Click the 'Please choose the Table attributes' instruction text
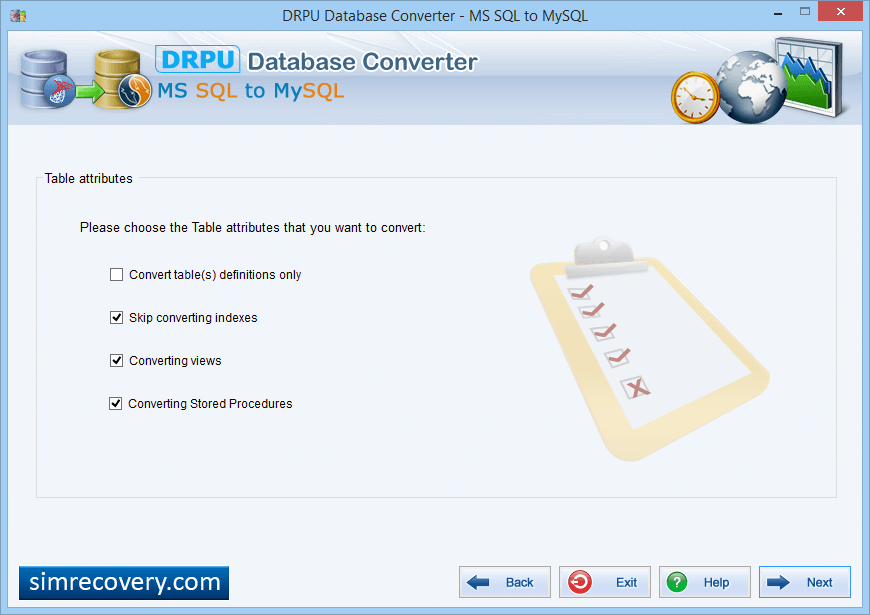 tap(252, 228)
